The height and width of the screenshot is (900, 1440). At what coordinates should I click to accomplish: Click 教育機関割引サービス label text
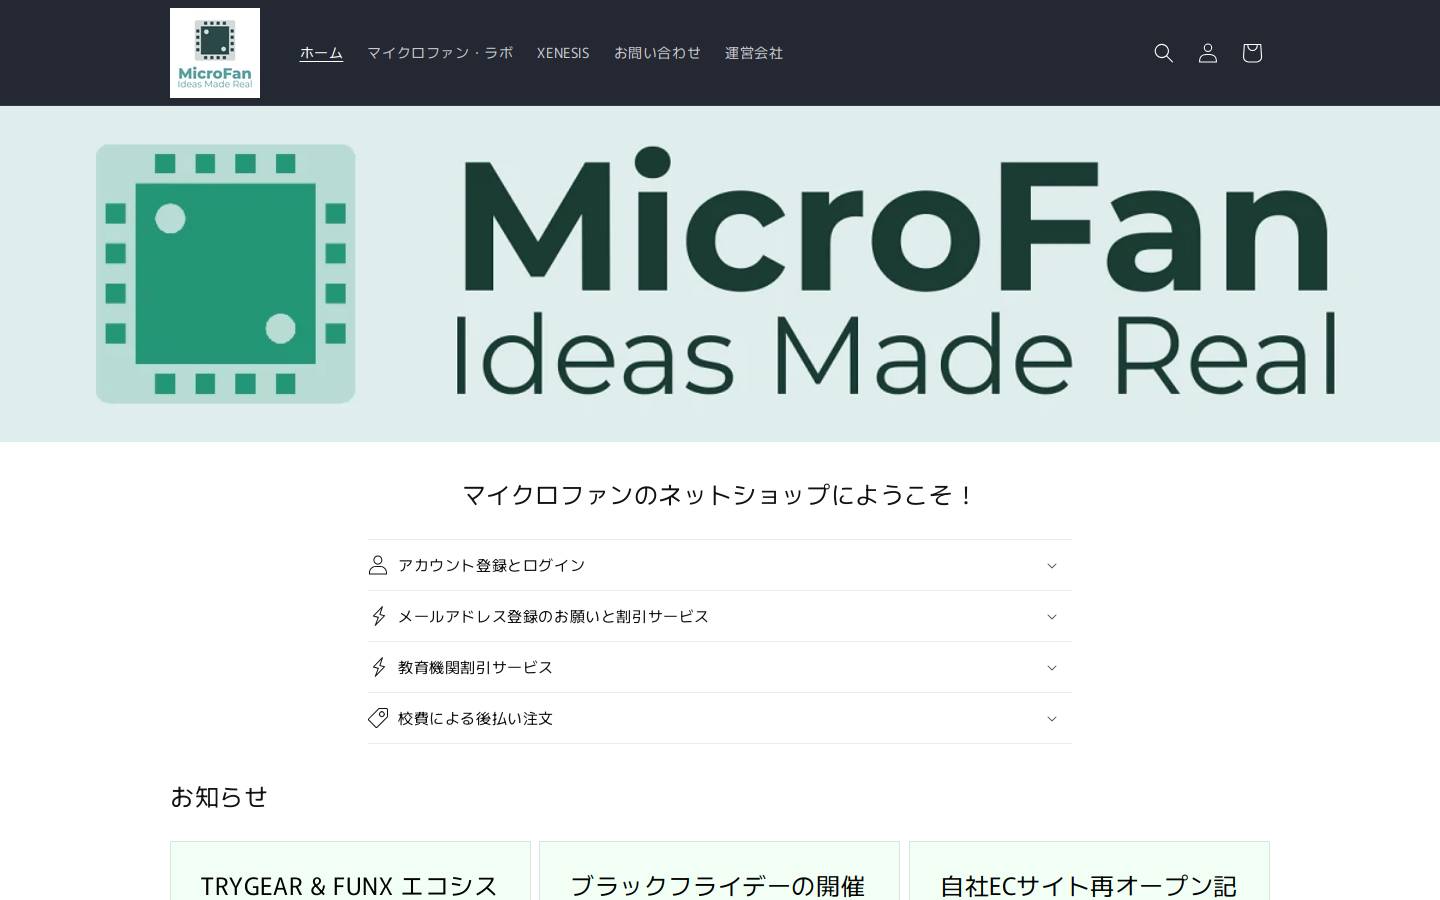coord(475,667)
